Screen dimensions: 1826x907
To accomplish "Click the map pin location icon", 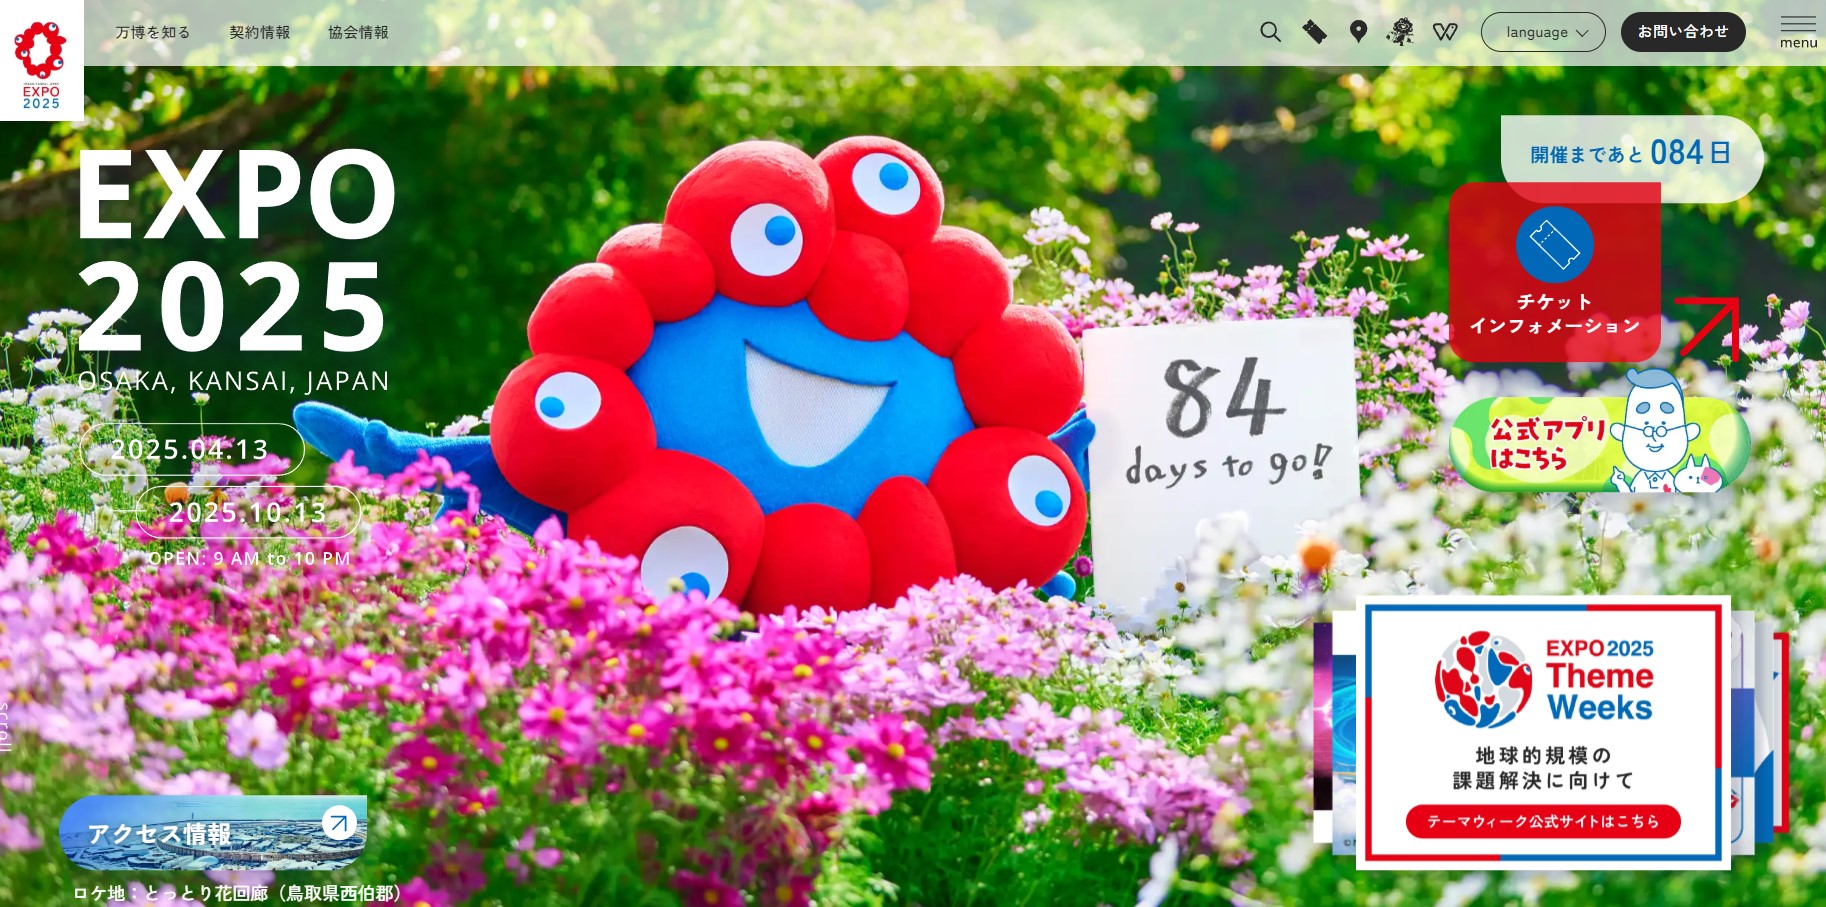I will tap(1358, 32).
